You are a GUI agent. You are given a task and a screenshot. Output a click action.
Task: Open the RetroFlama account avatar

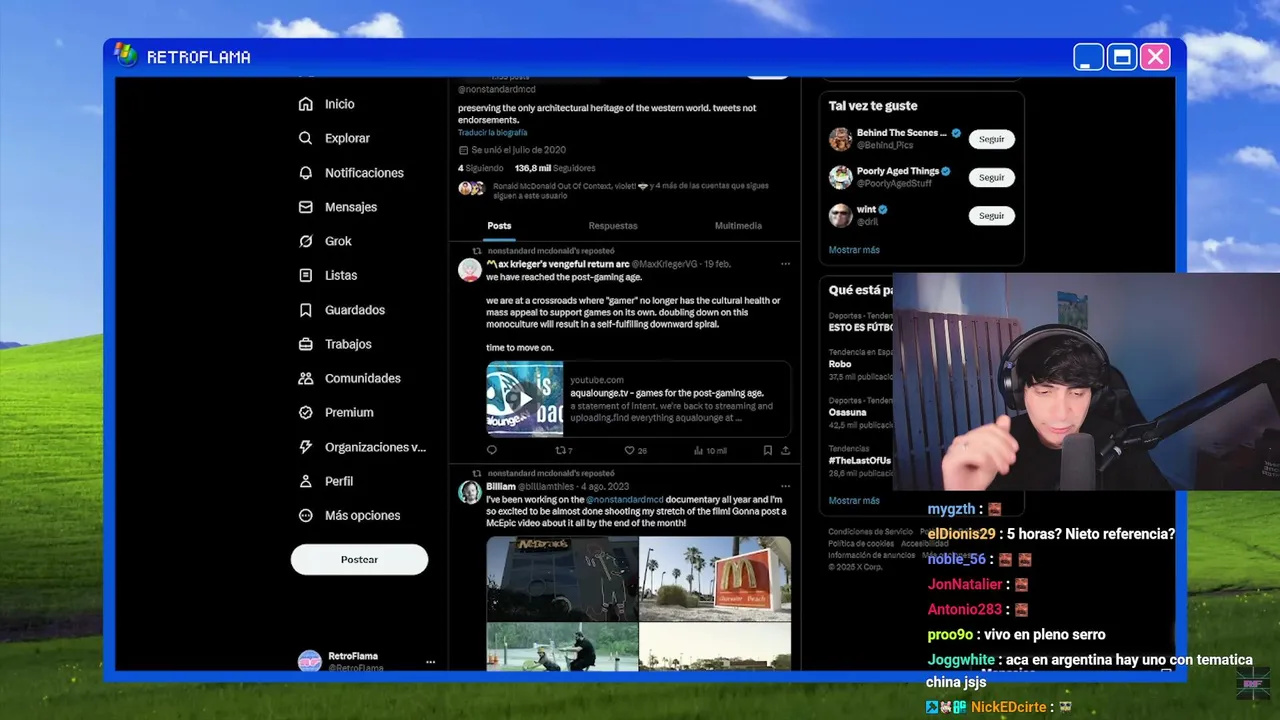pos(310,661)
